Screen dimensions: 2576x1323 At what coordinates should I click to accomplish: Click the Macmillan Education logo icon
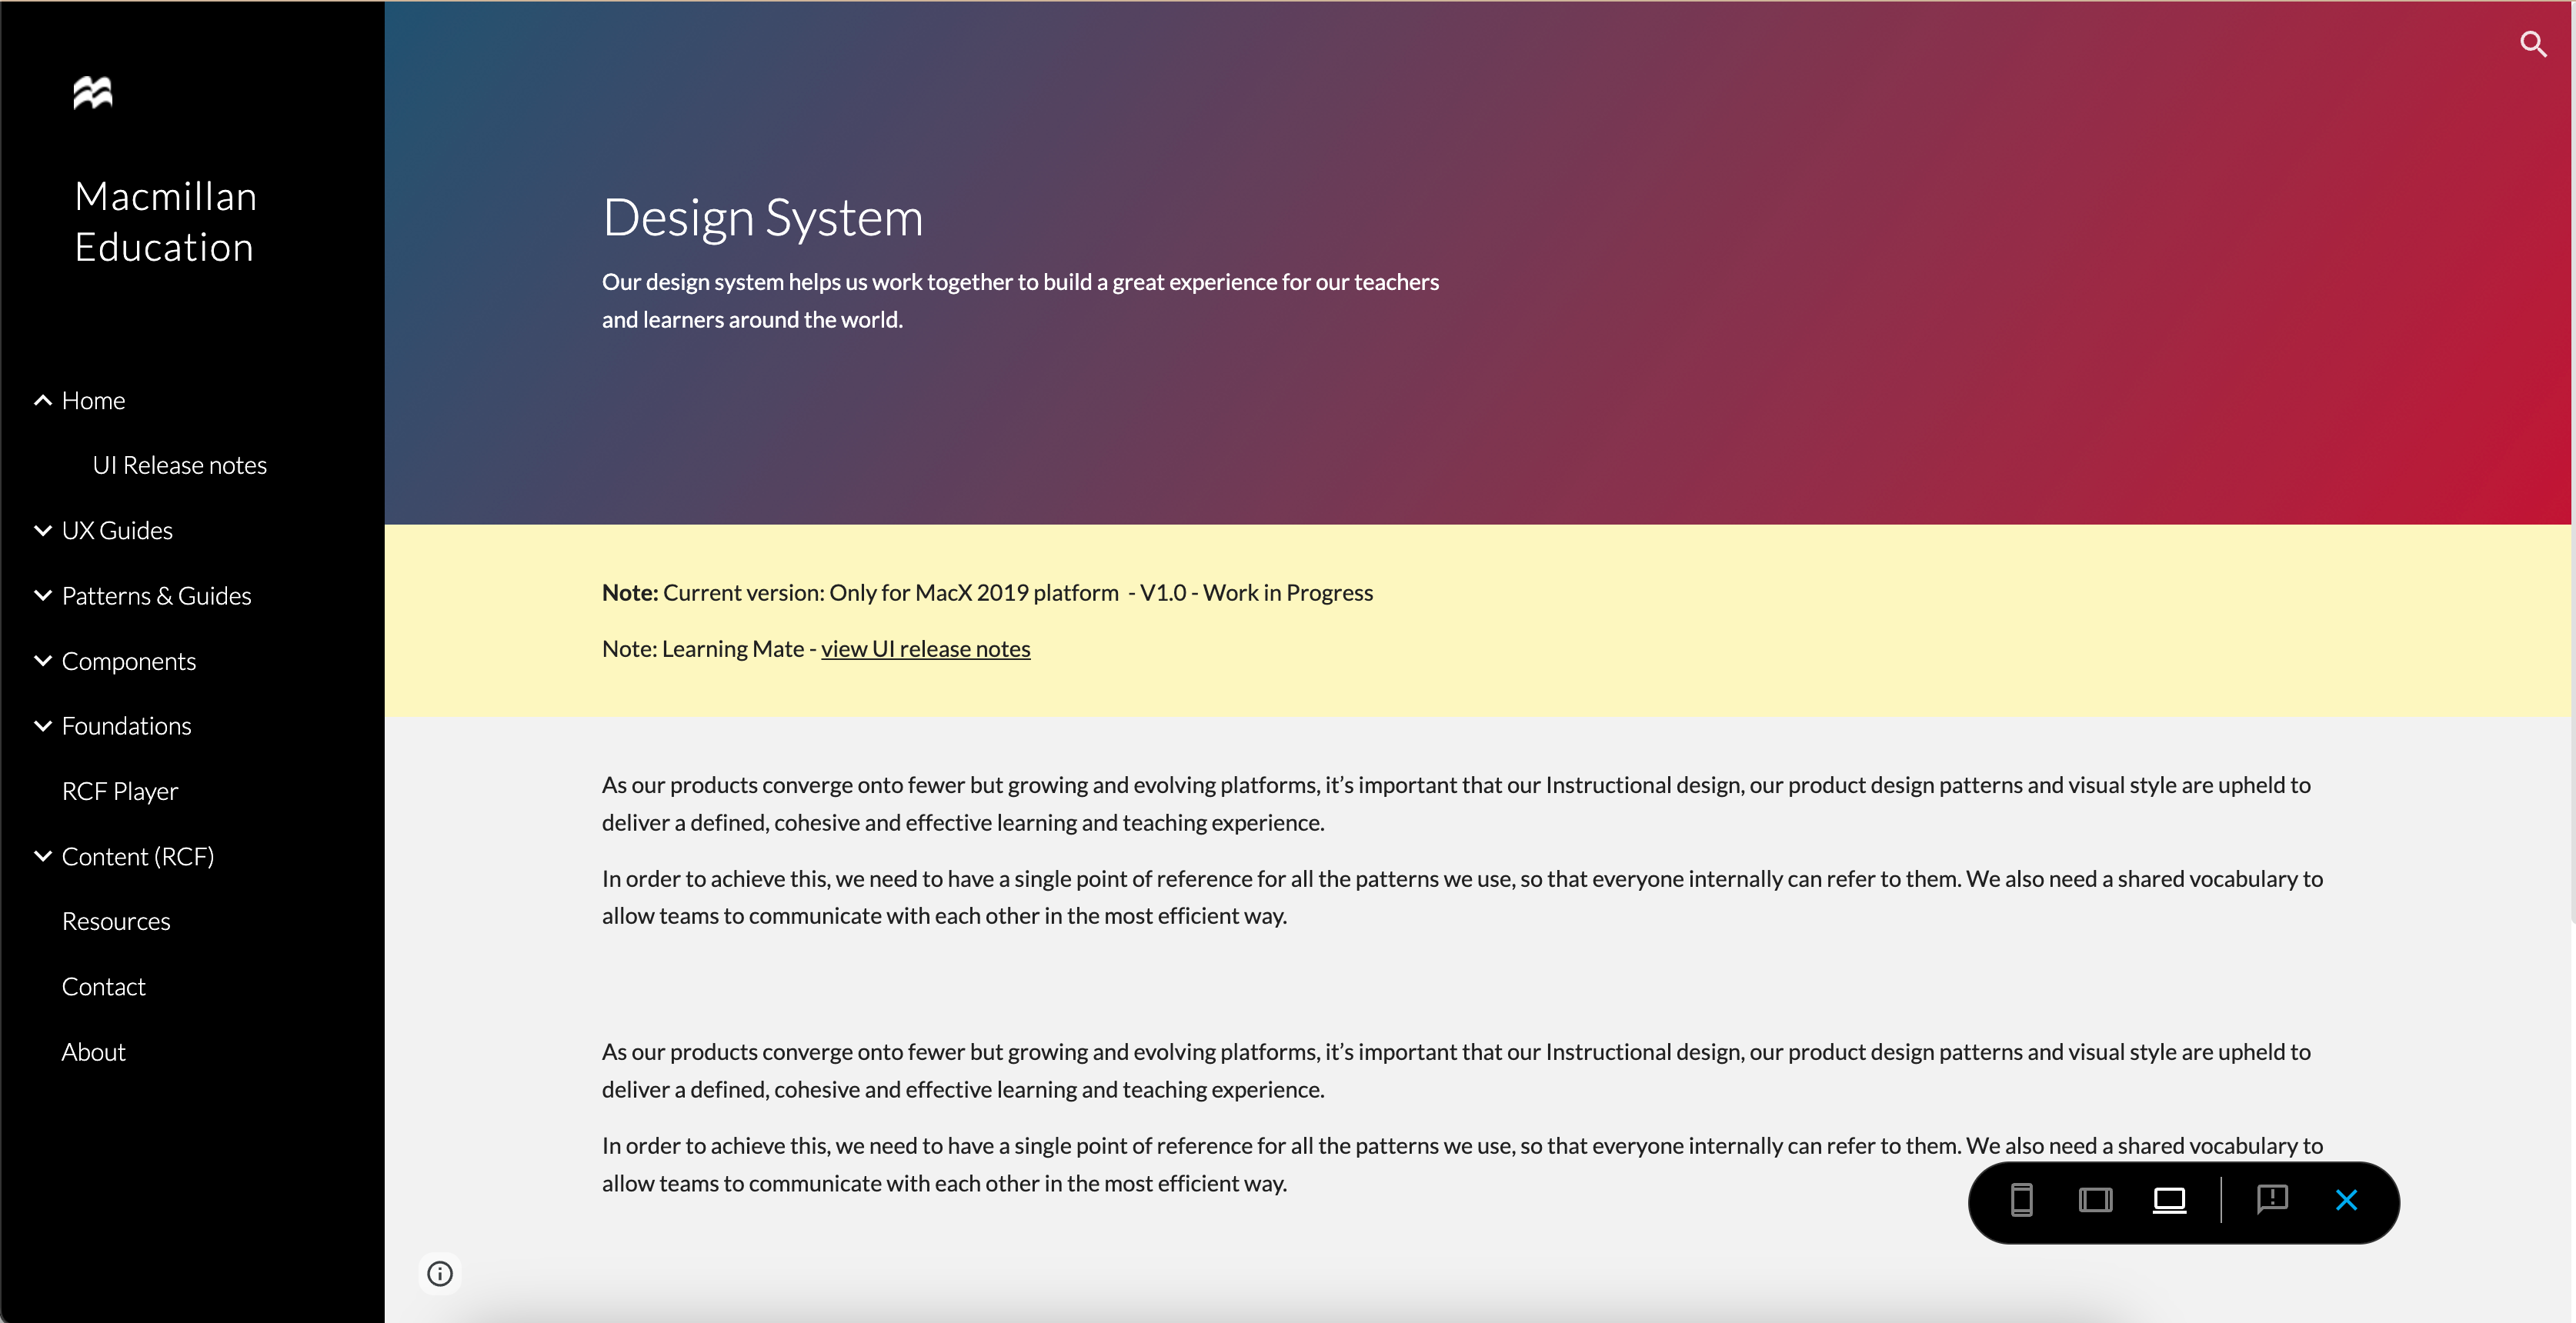(93, 93)
